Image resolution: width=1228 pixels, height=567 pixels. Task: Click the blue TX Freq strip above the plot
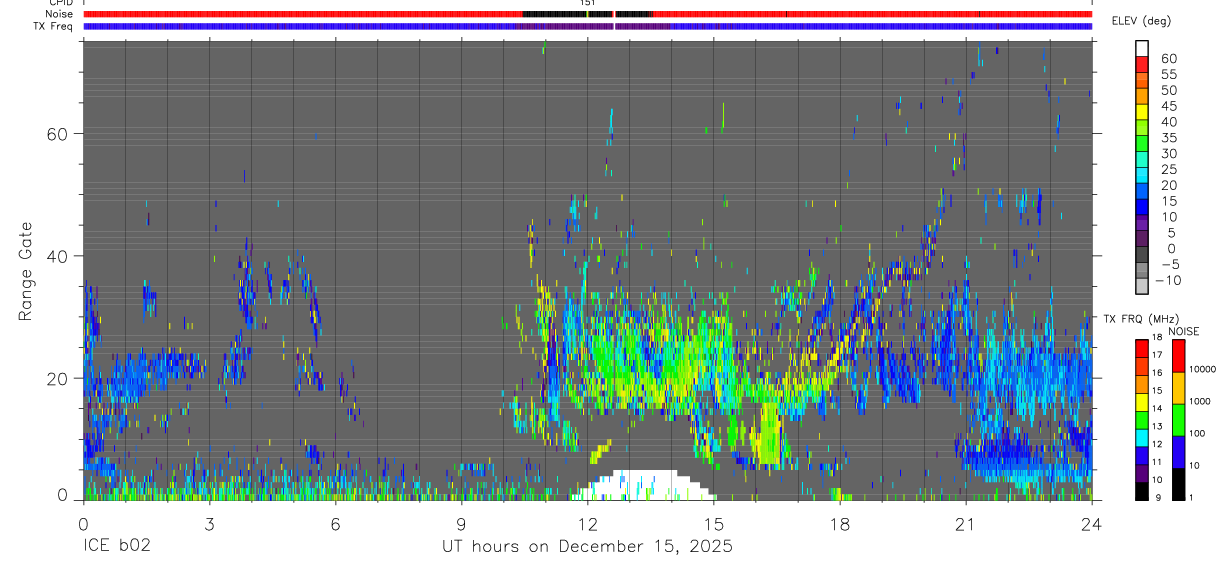click(587, 26)
